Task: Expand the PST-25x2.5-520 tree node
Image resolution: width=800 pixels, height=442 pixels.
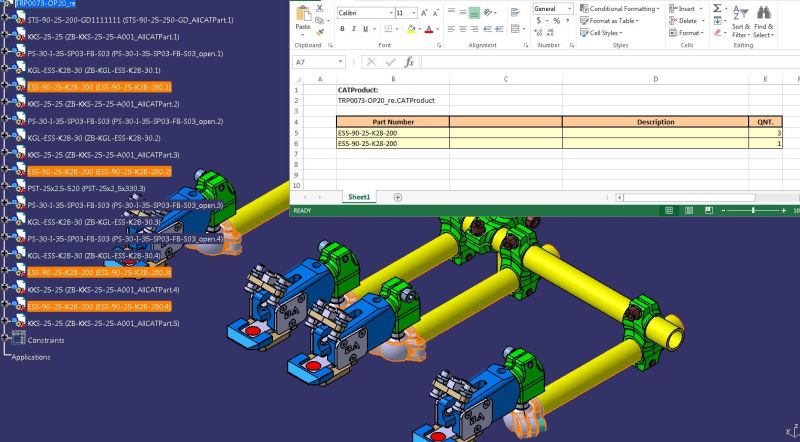Action: point(5,187)
